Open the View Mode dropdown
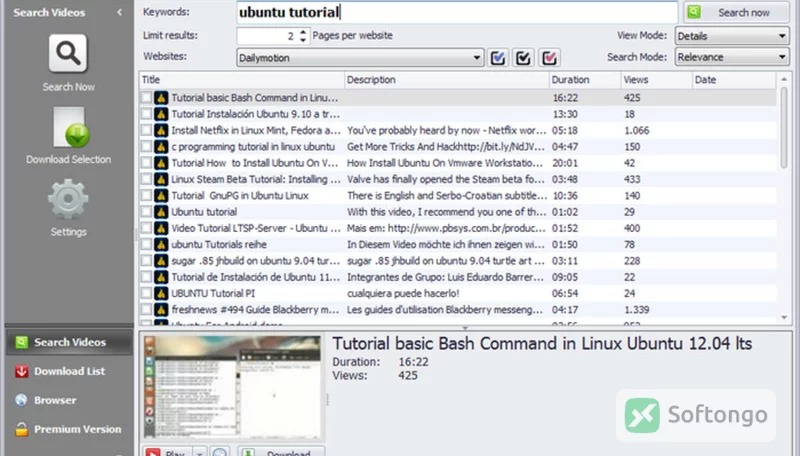Image resolution: width=800 pixels, height=456 pixels. coord(732,36)
